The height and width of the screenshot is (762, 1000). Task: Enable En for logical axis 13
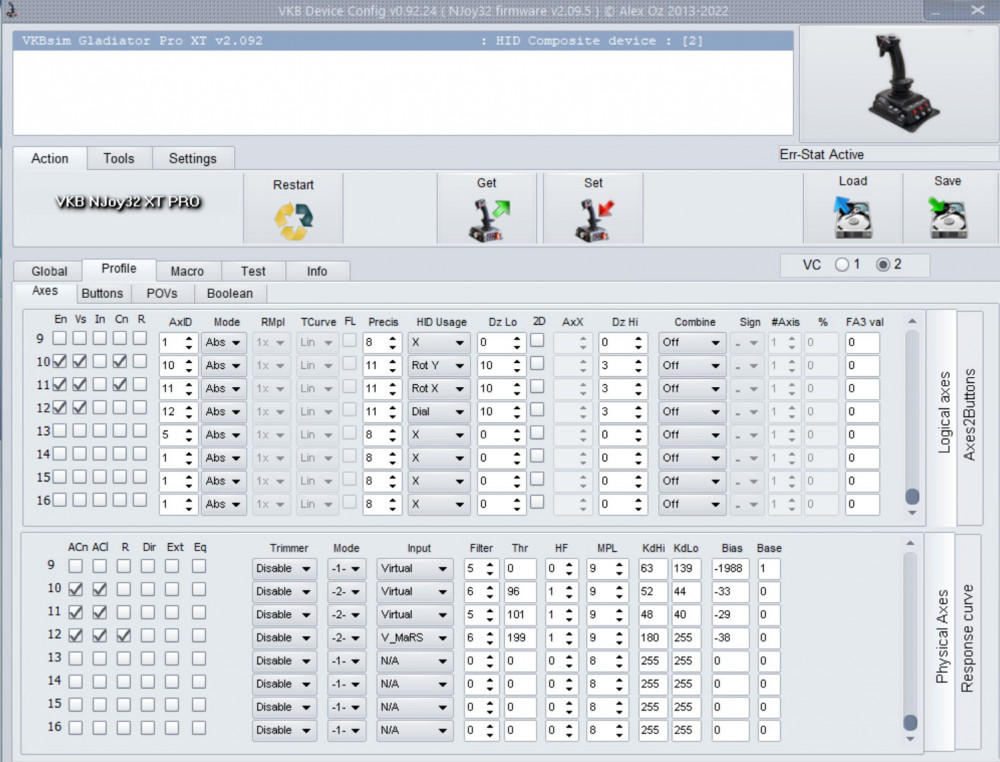click(x=59, y=430)
